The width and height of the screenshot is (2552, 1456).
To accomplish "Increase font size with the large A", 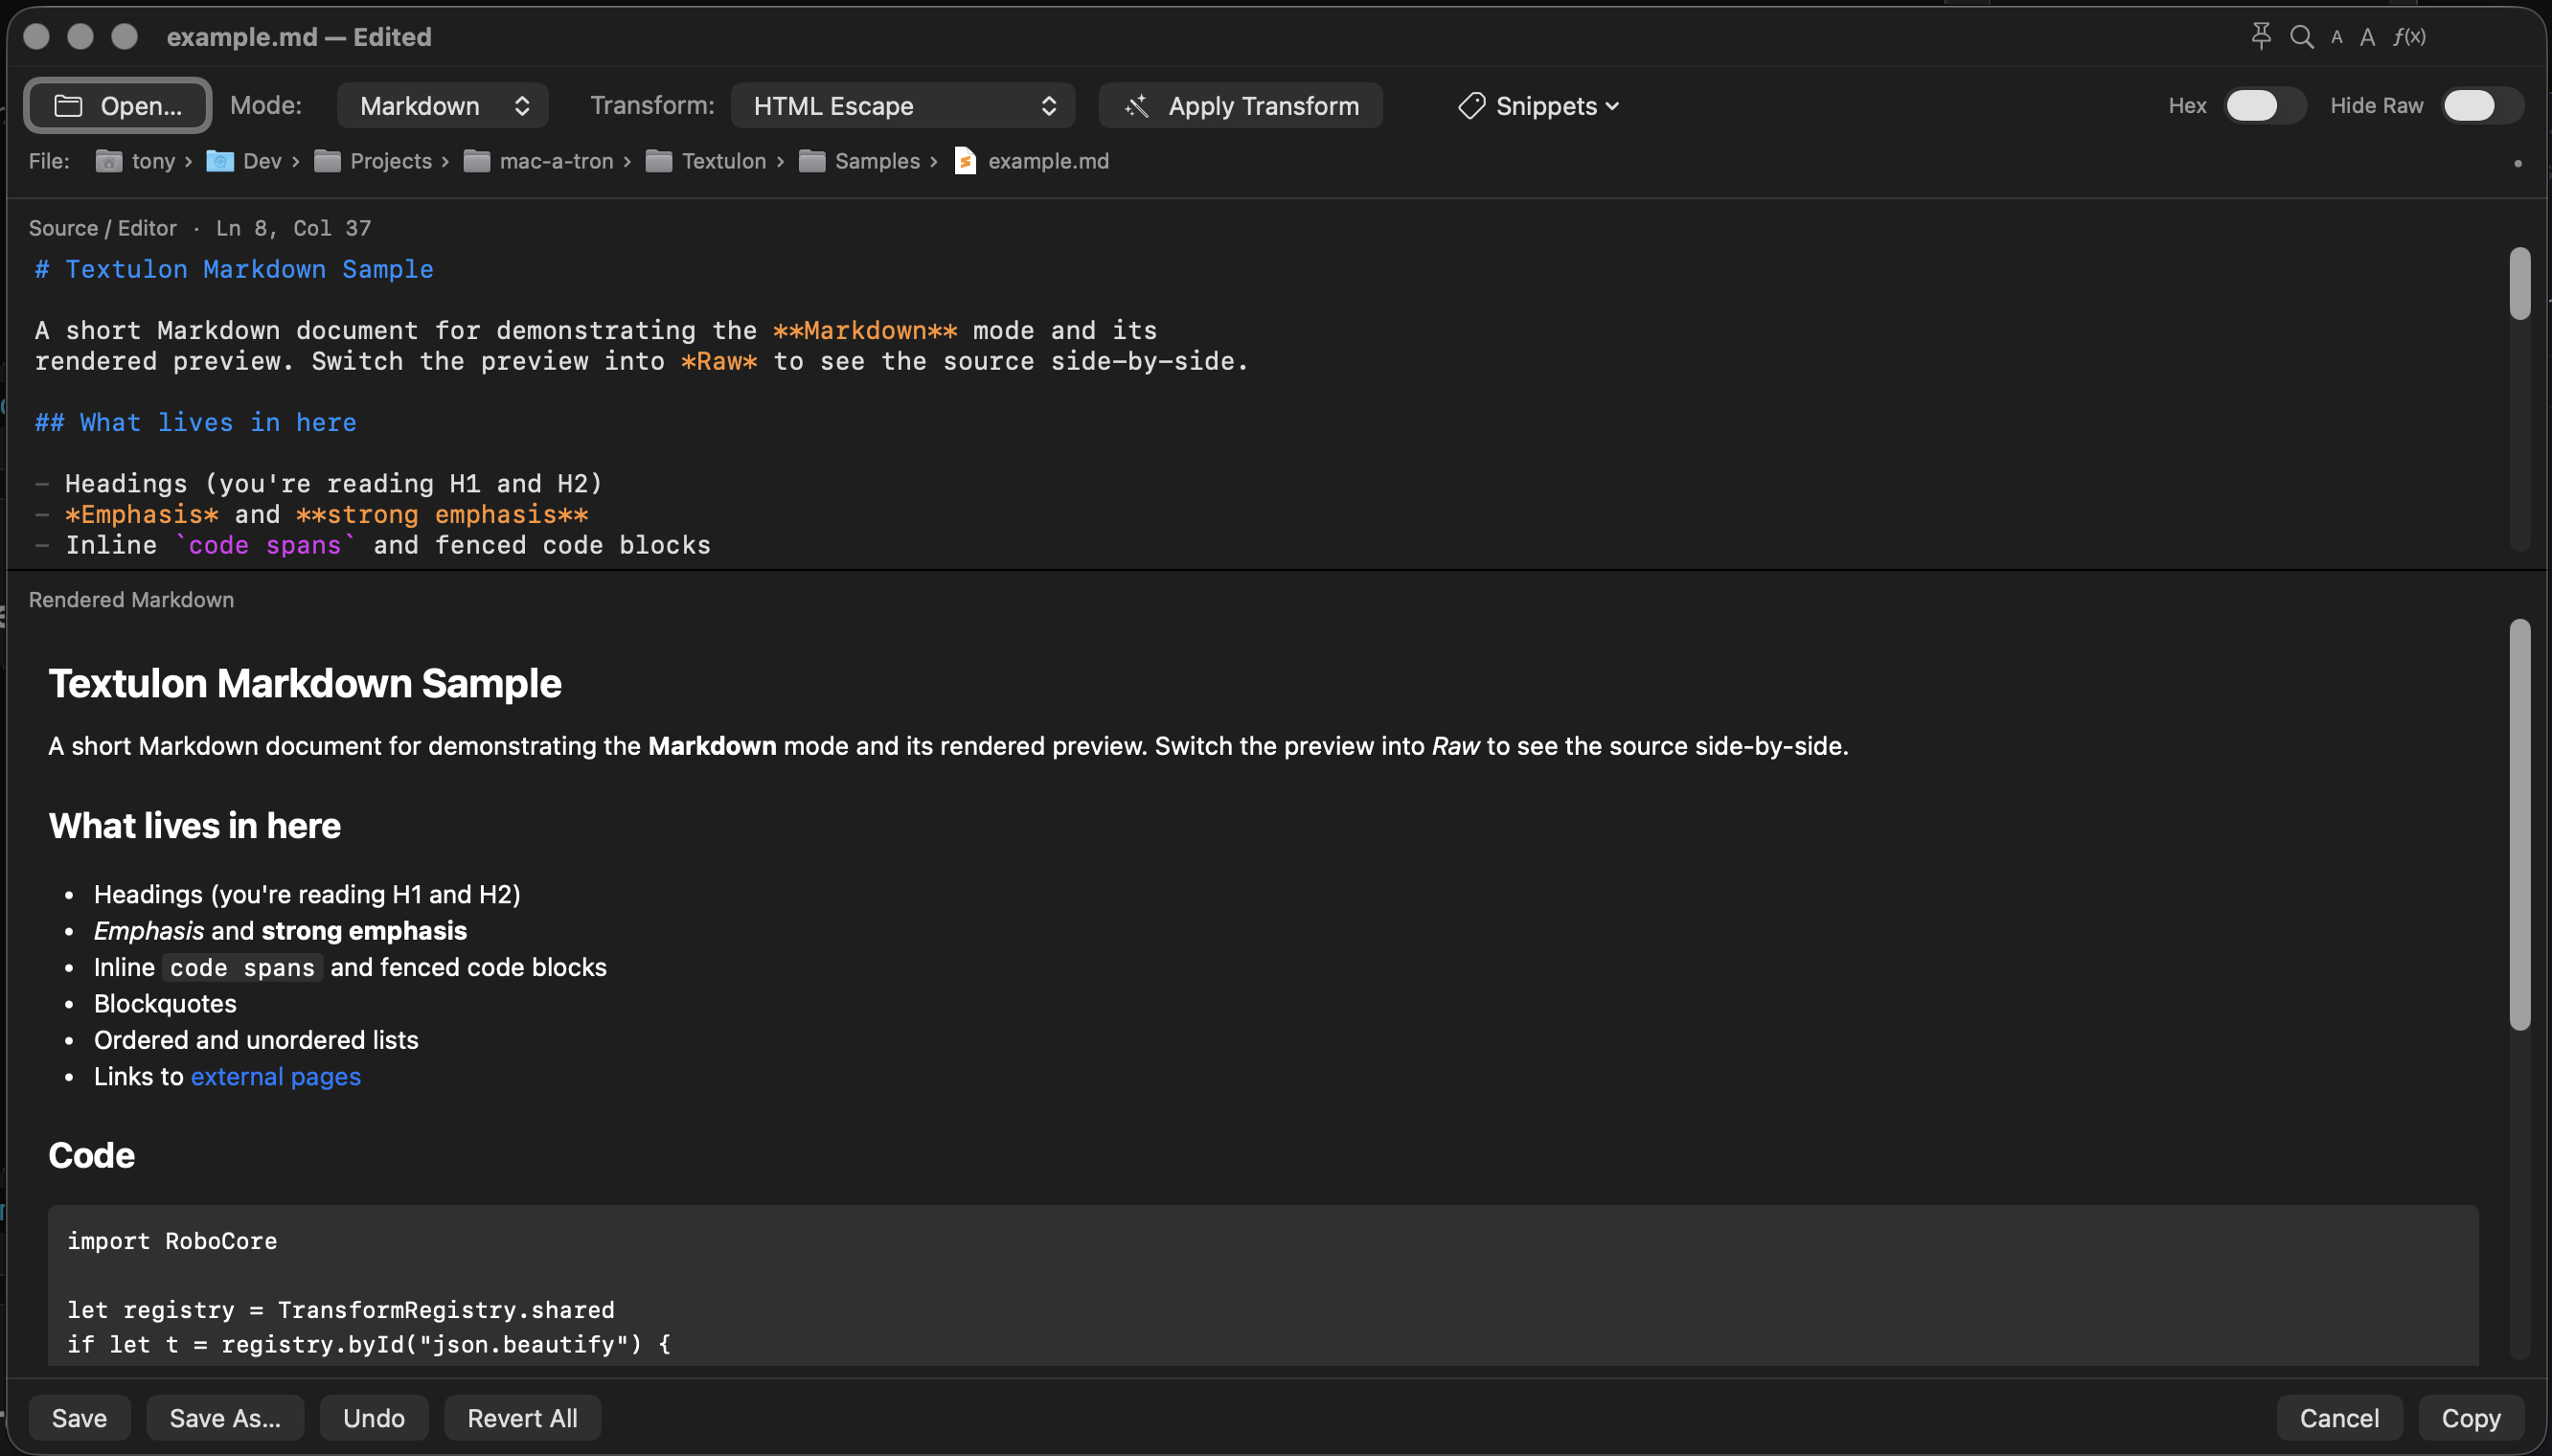I will [2367, 37].
